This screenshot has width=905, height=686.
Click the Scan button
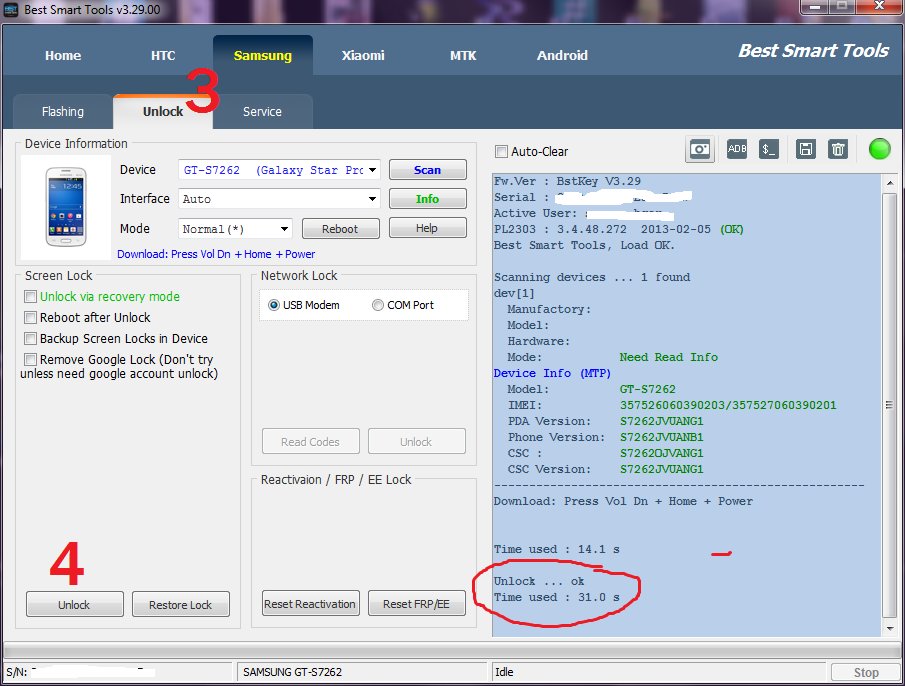pyautogui.click(x=428, y=170)
